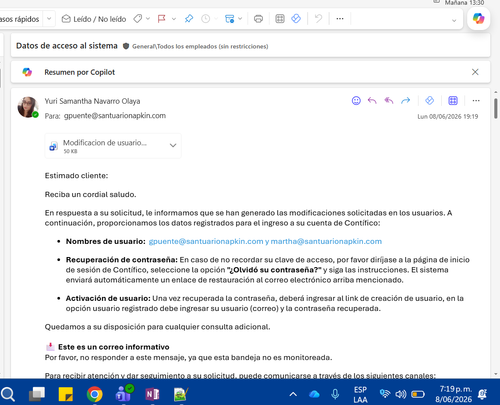Click the diamond add-in icon in message header

pyautogui.click(x=430, y=100)
